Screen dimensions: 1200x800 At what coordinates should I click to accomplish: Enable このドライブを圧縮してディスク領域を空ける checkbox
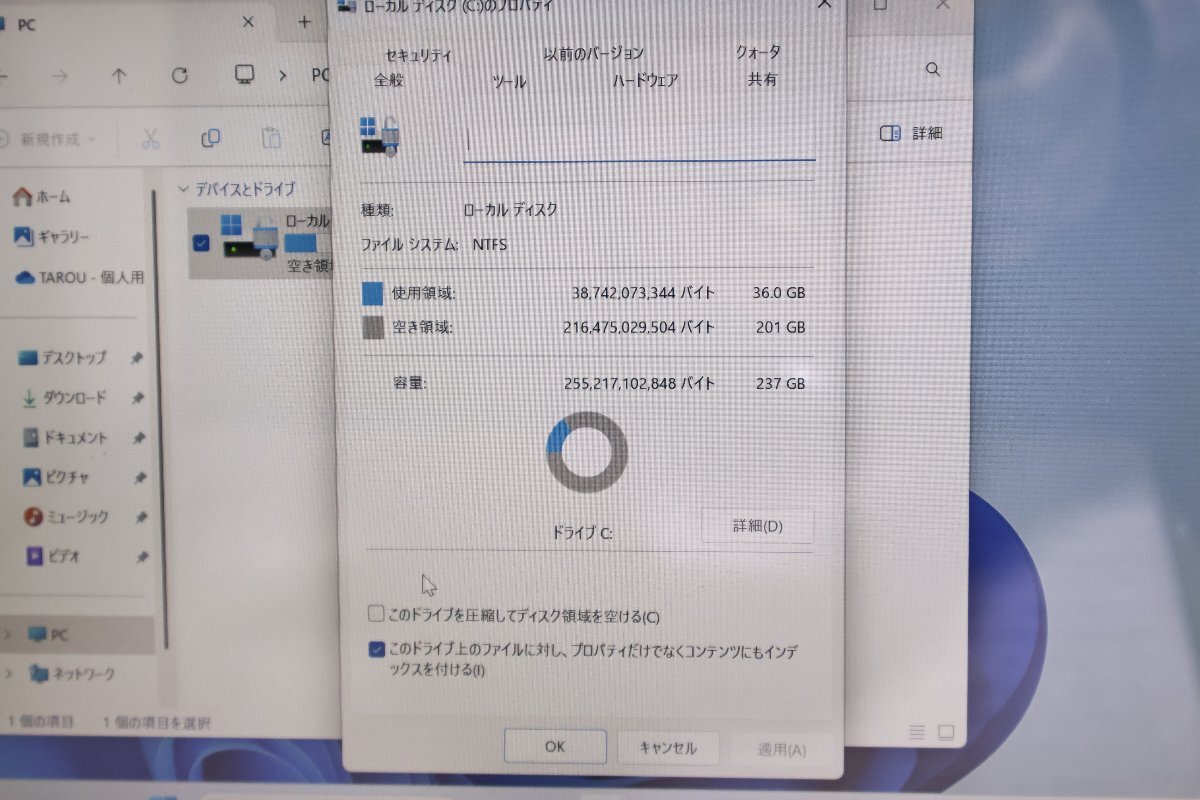tap(376, 614)
